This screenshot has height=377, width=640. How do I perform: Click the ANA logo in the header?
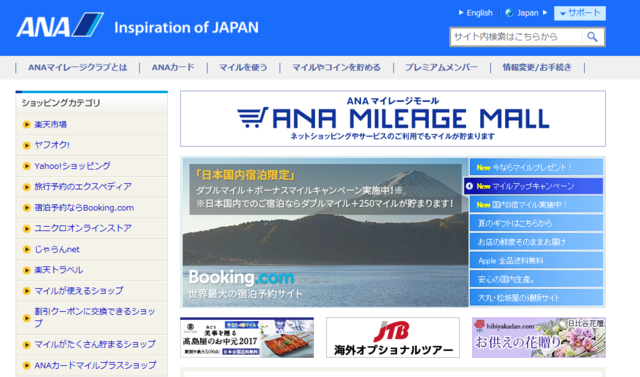[x=60, y=25]
